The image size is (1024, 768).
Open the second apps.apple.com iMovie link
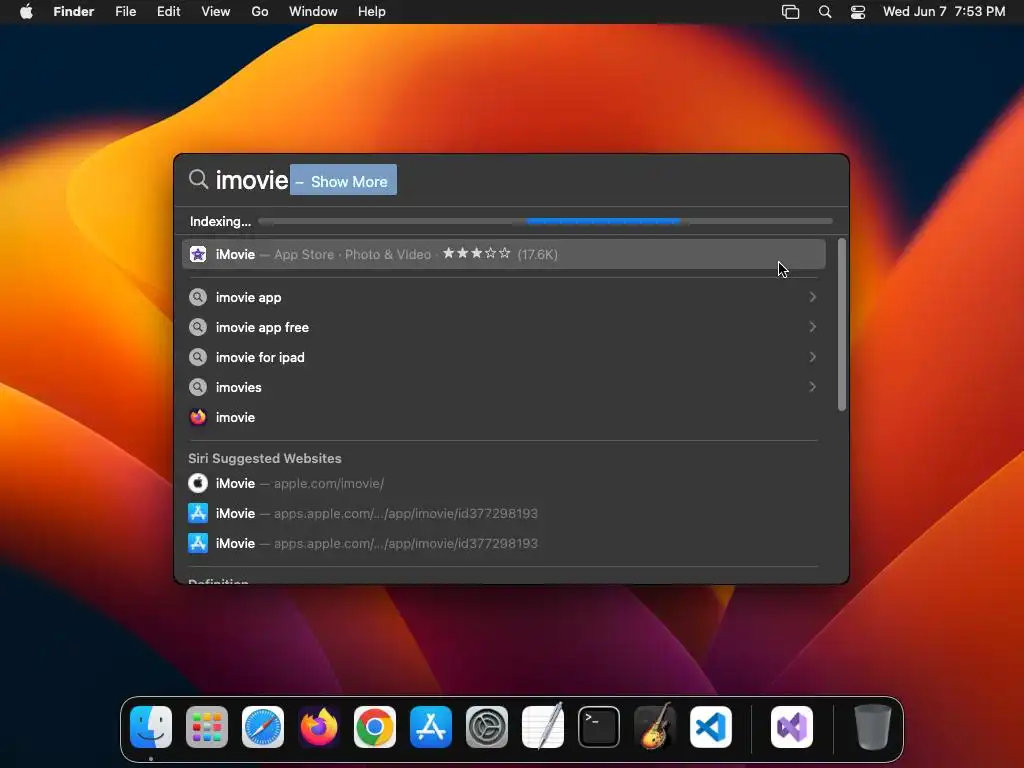tap(504, 543)
